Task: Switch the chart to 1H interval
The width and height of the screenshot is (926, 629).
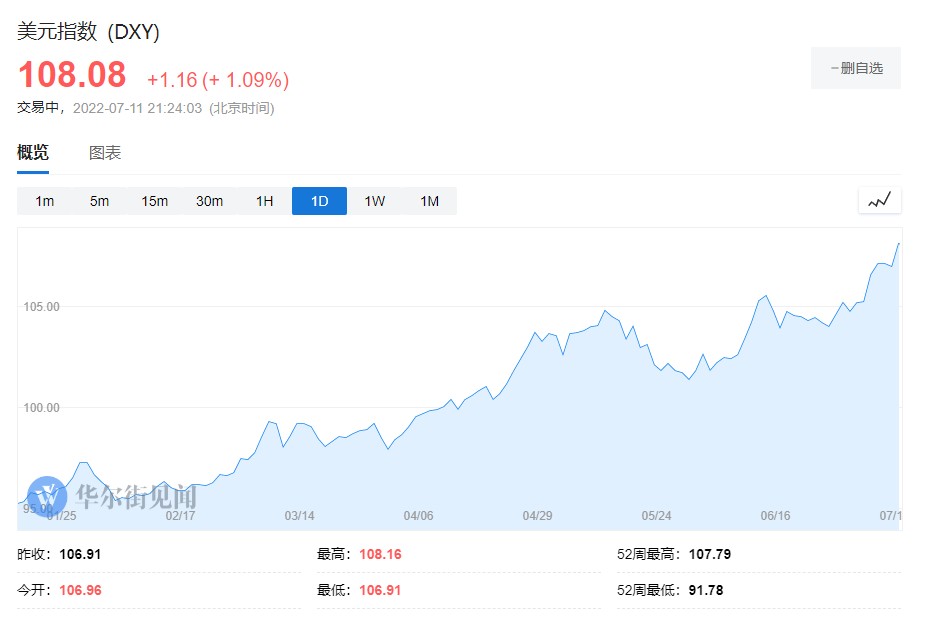Action: (x=264, y=201)
